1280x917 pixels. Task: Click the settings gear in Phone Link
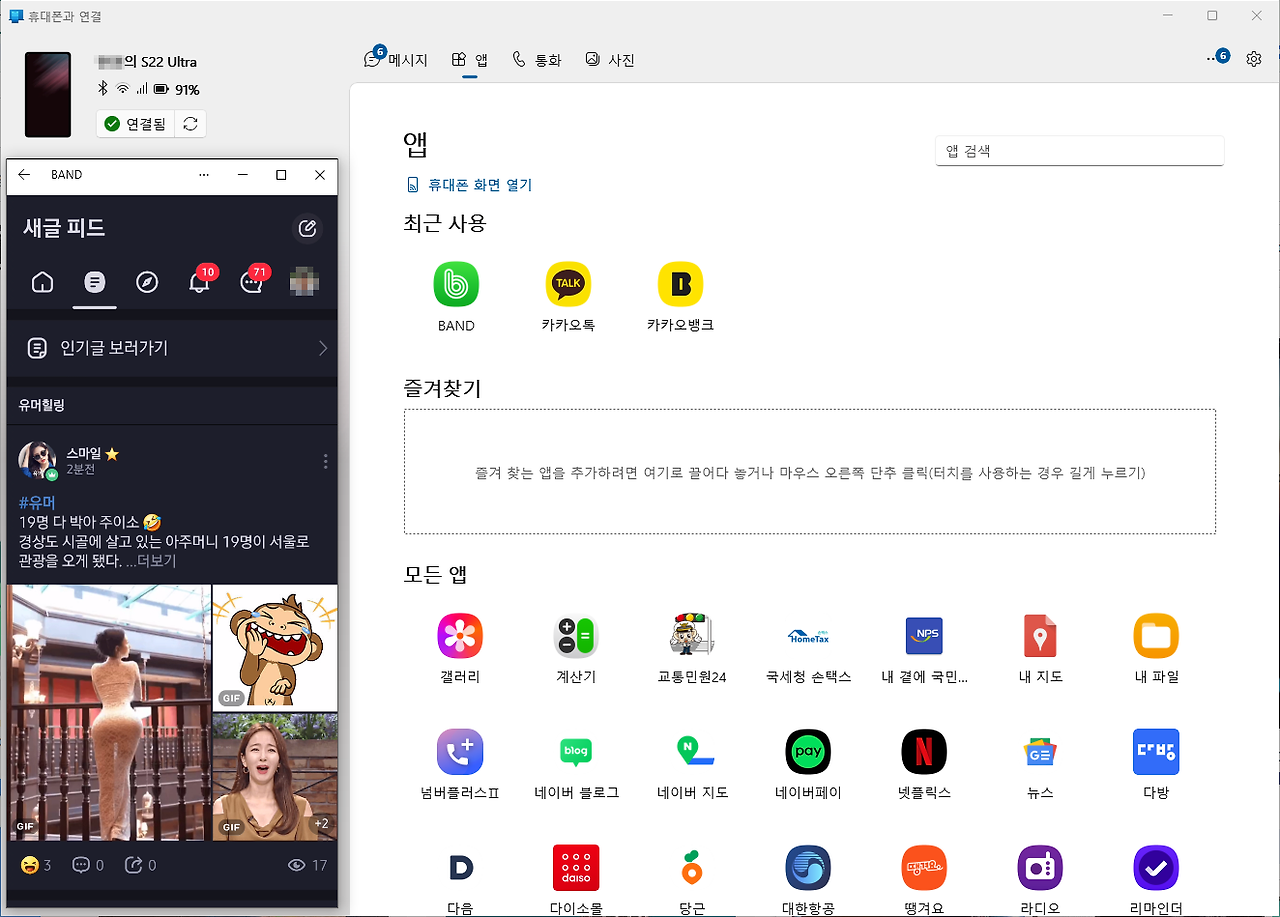coord(1254,60)
